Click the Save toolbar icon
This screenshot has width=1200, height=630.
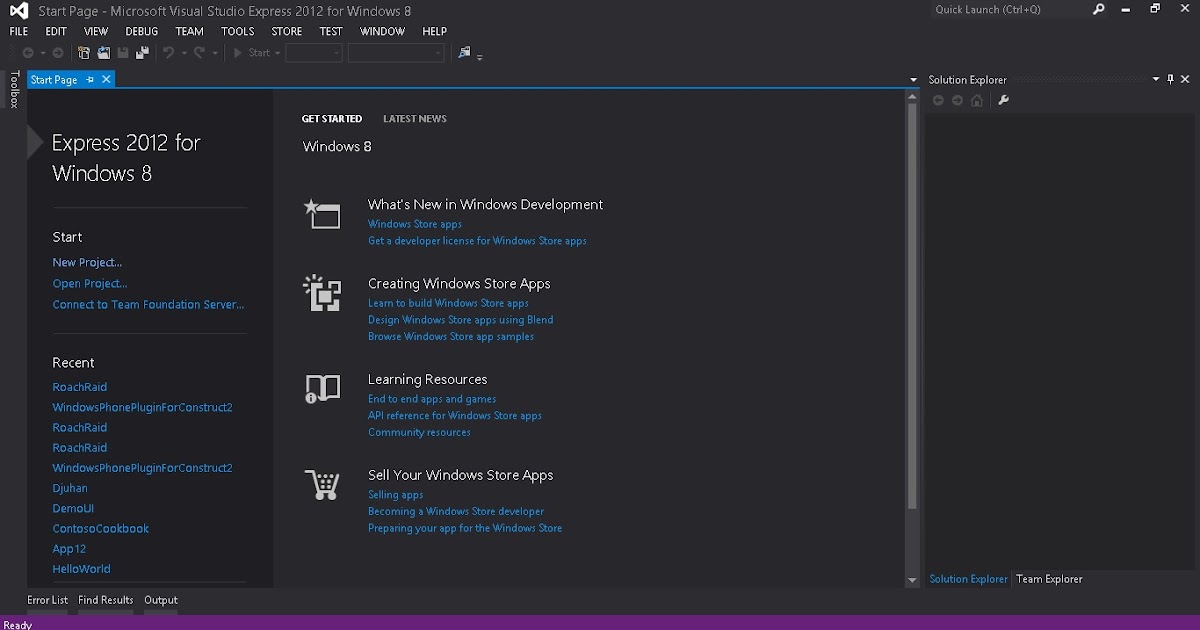point(123,53)
